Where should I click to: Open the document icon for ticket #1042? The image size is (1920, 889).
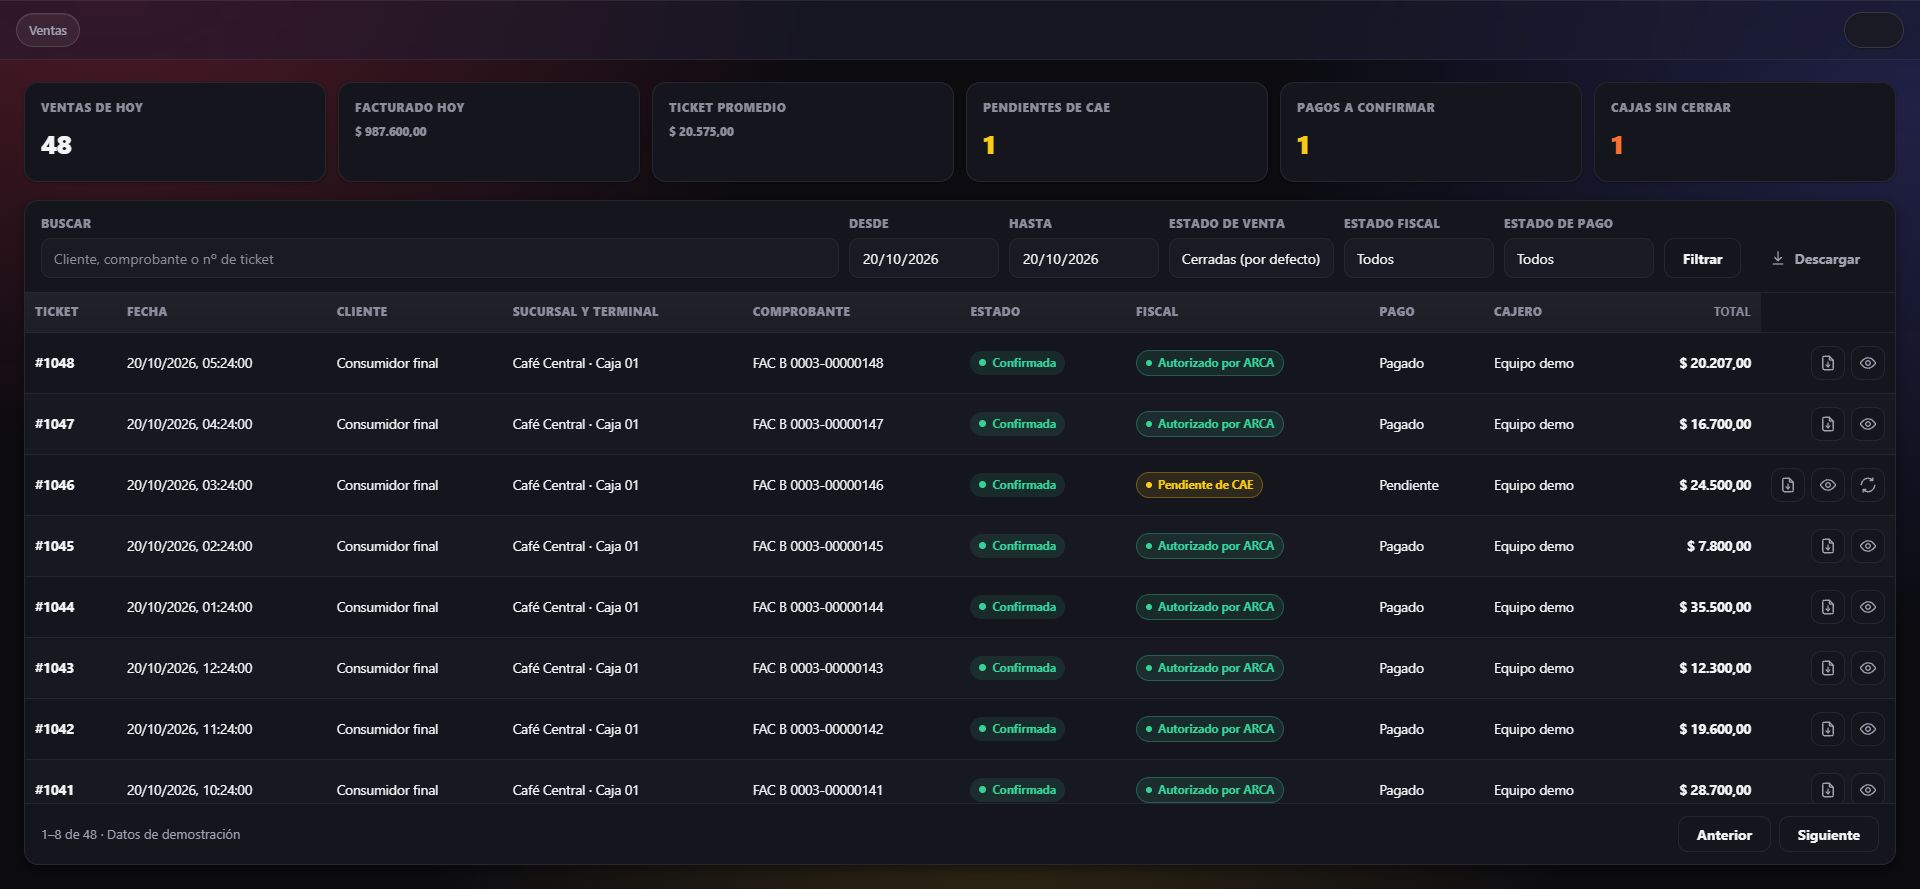pos(1827,729)
